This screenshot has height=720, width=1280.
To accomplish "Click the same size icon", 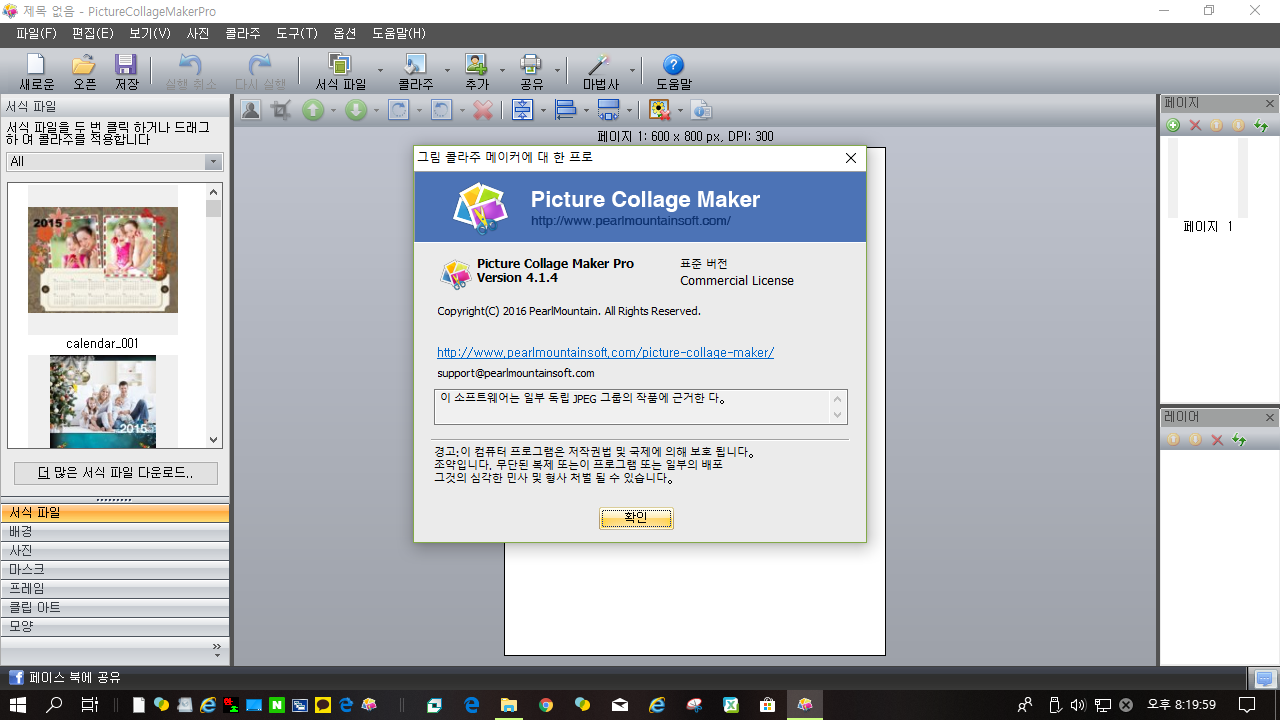I will pos(608,110).
